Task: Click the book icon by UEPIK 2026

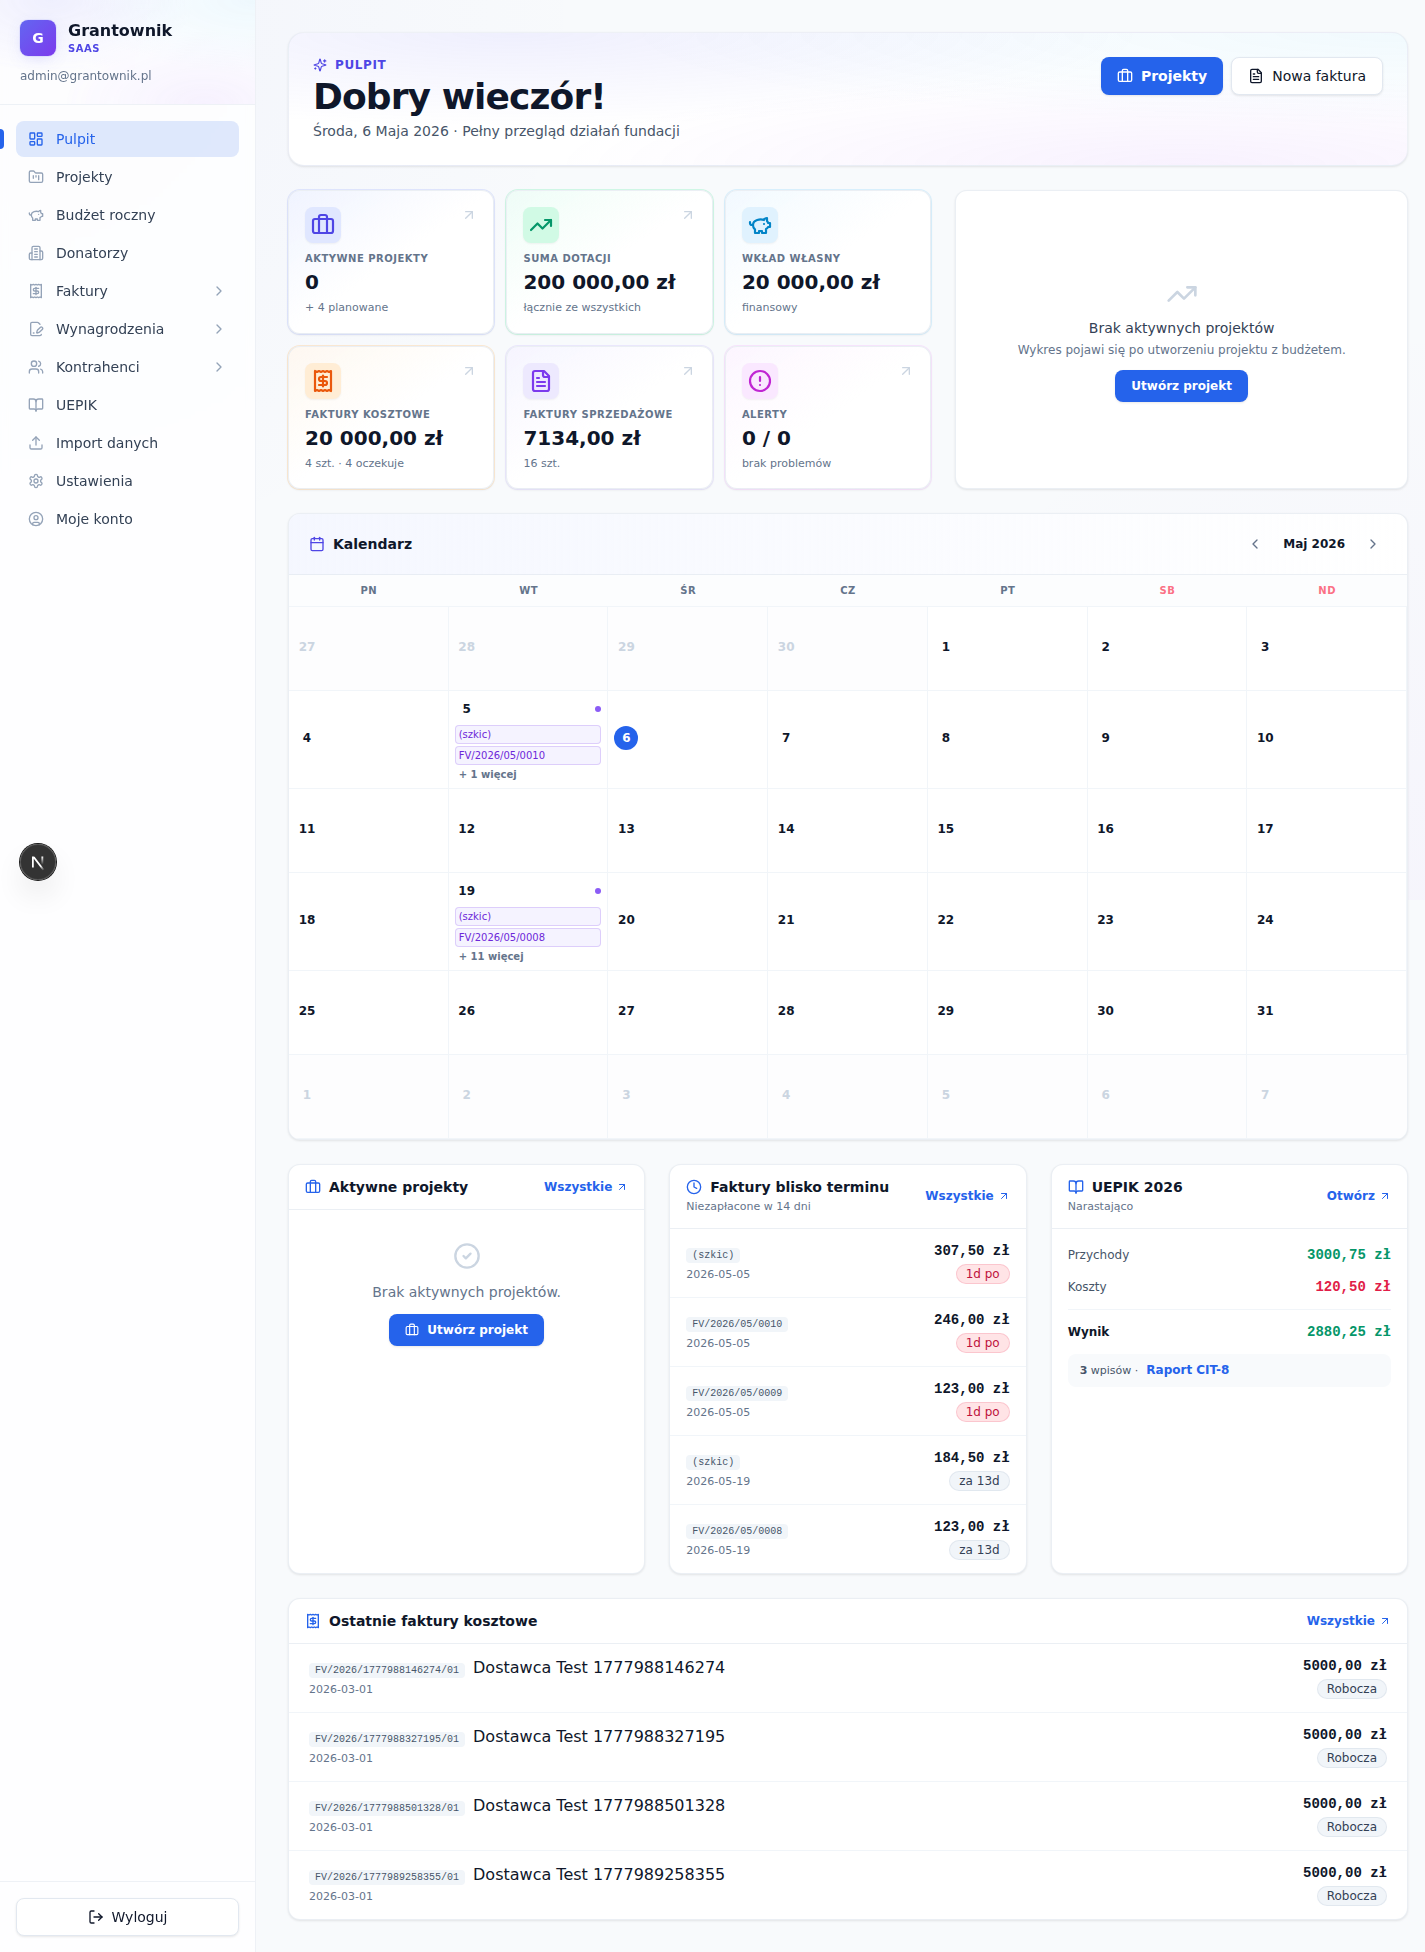Action: 1076,1187
